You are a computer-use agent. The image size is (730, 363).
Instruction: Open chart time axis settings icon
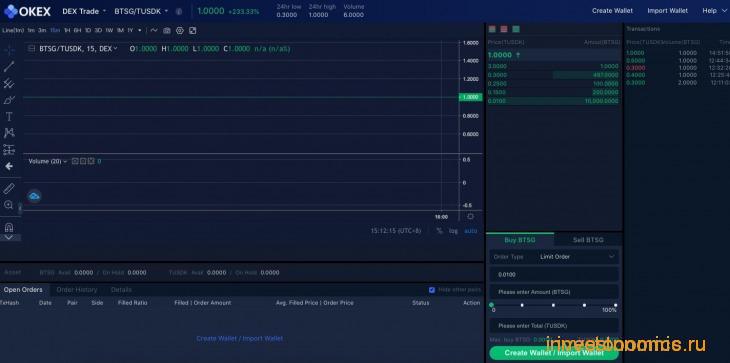[x=471, y=216]
